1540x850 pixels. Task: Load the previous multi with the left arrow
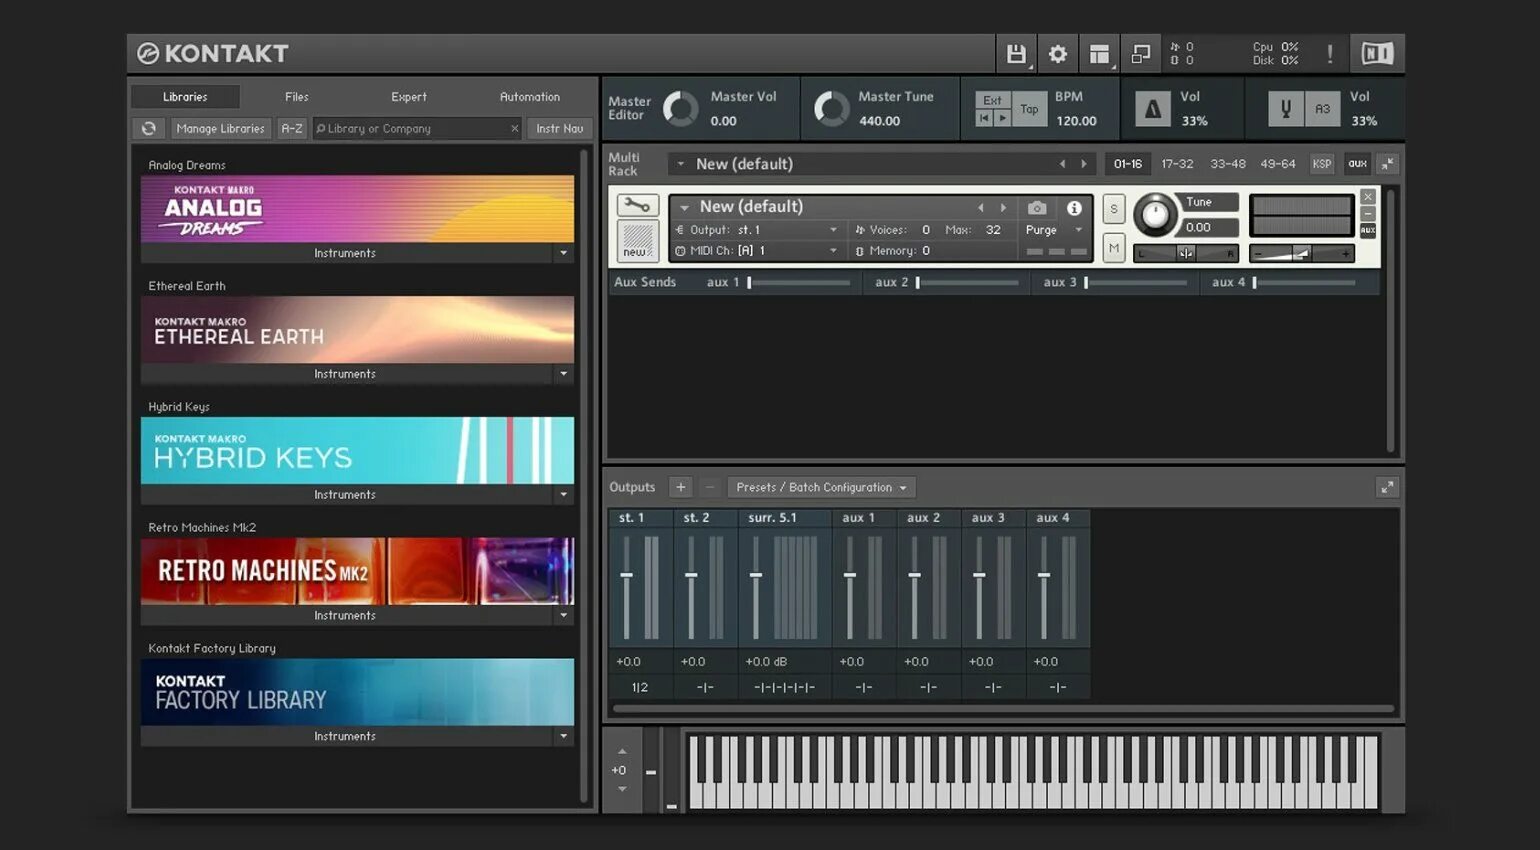[x=1062, y=164]
